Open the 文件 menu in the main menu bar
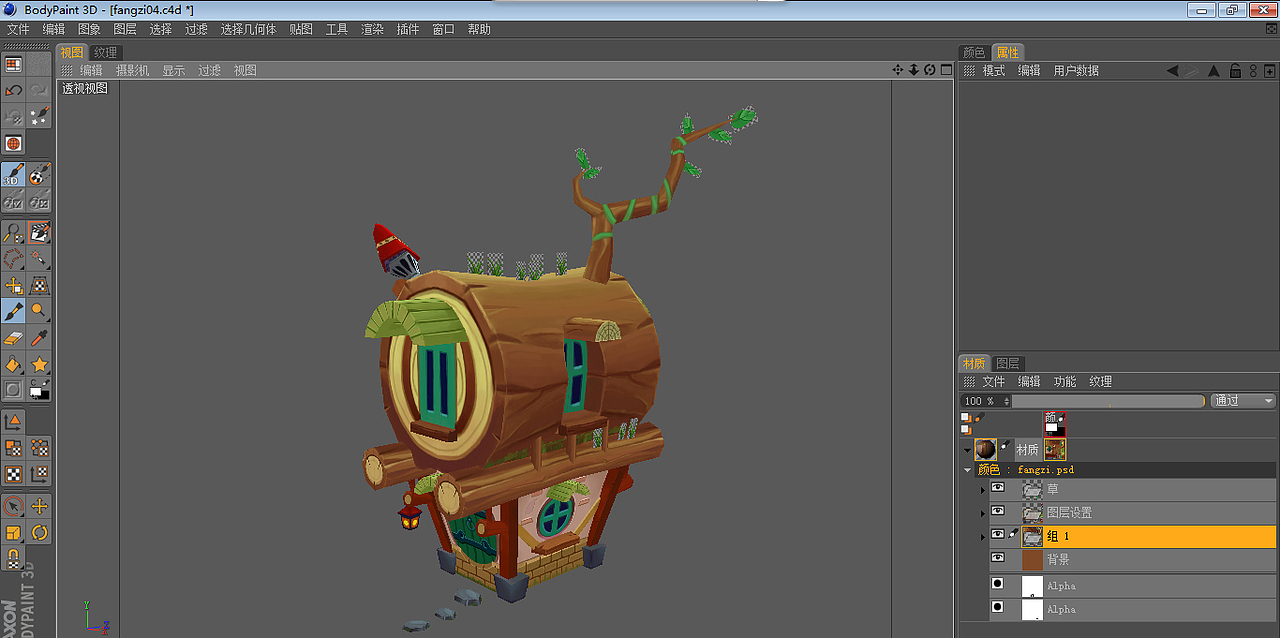 click(18, 29)
